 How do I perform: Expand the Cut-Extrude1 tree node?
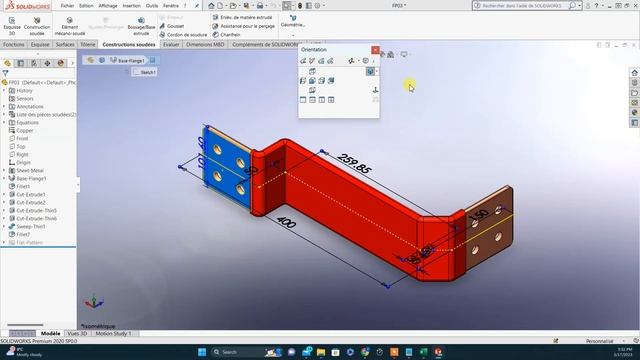click(x=4, y=195)
